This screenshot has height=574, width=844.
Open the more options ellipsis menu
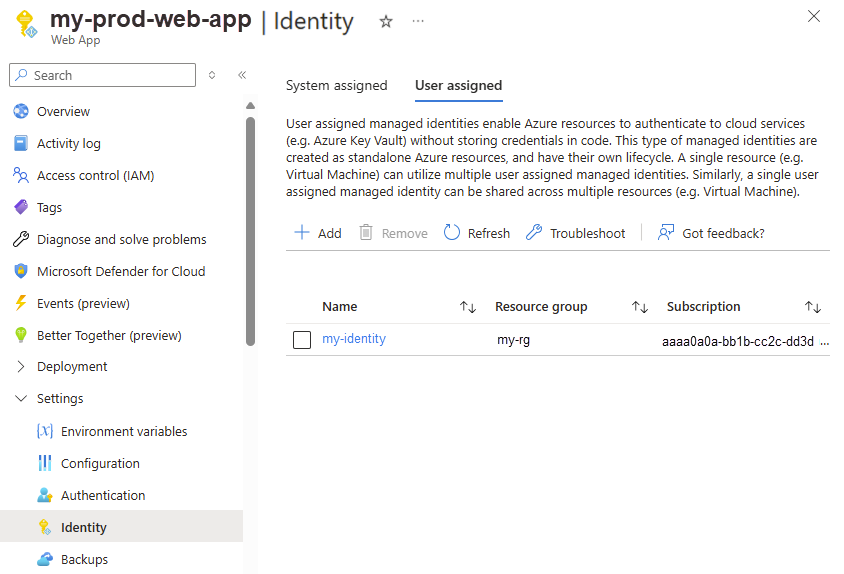pos(417,21)
